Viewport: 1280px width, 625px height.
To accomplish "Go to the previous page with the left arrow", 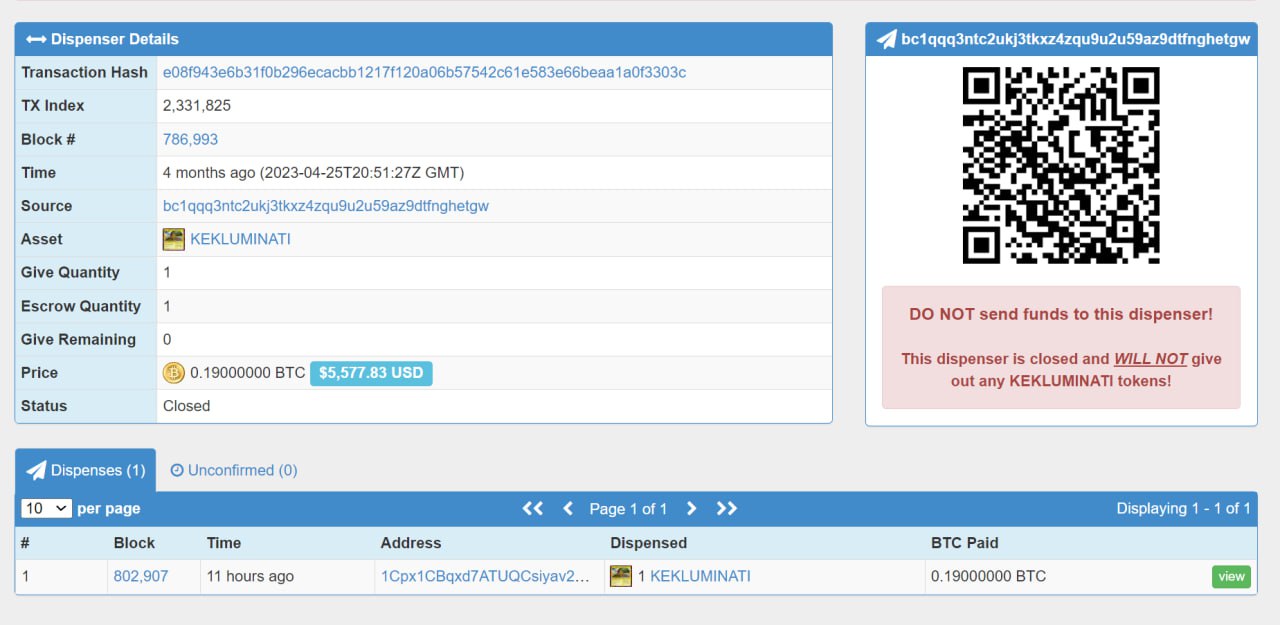I will (568, 508).
